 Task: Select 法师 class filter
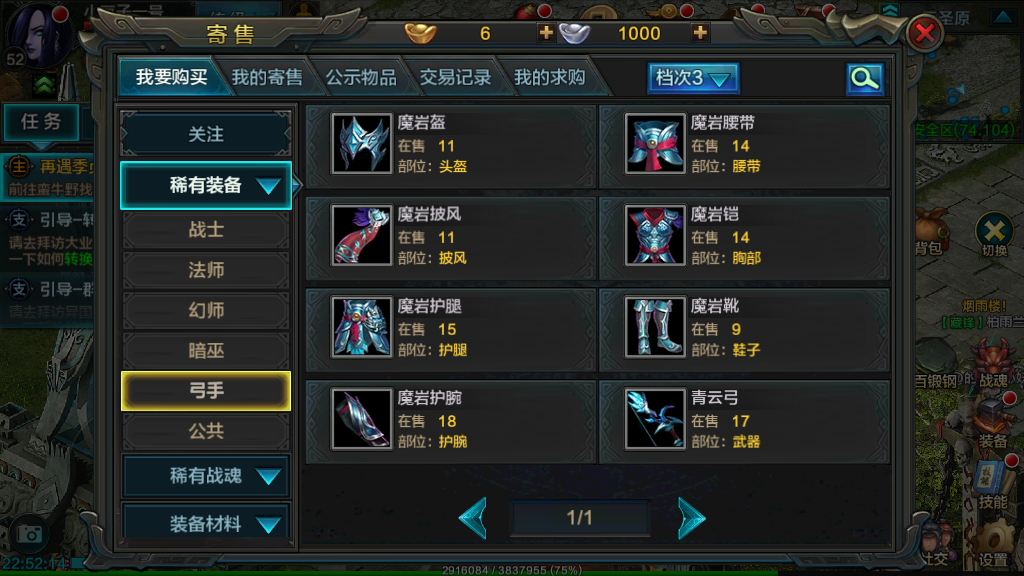(206, 270)
